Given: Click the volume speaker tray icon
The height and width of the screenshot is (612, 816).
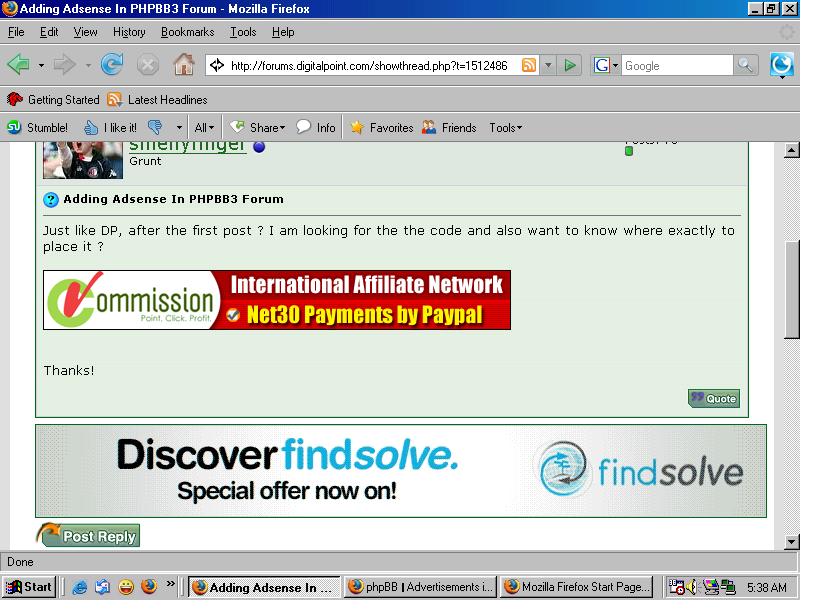Looking at the screenshot, I should (692, 588).
